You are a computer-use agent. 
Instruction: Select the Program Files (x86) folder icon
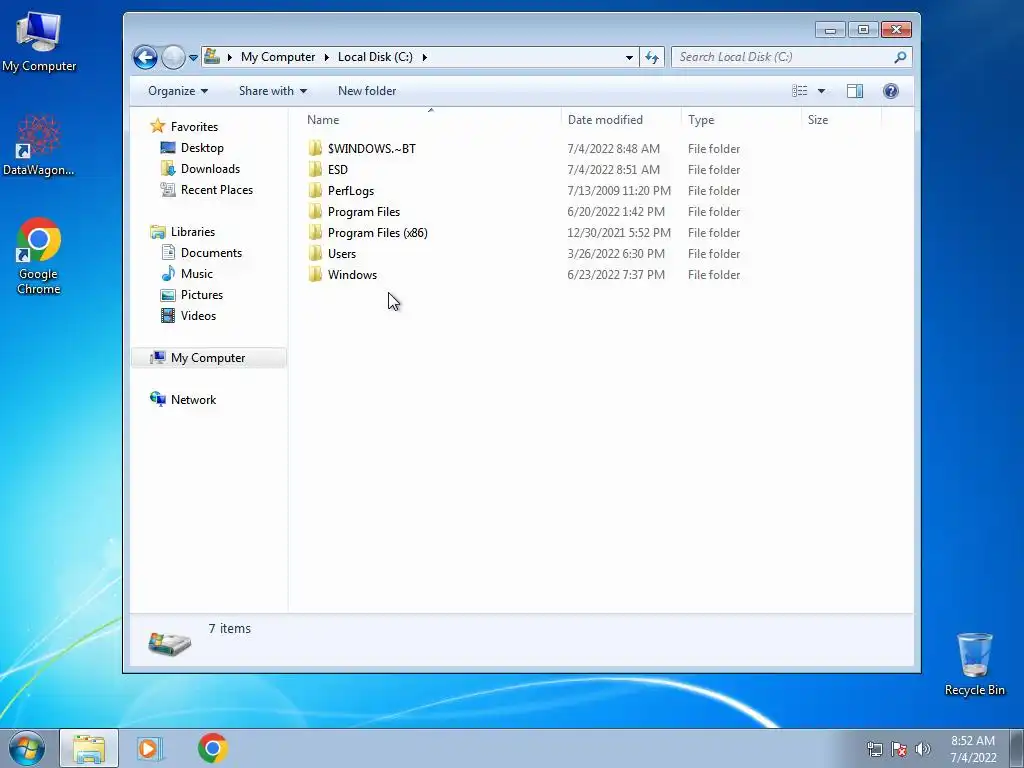click(x=315, y=232)
